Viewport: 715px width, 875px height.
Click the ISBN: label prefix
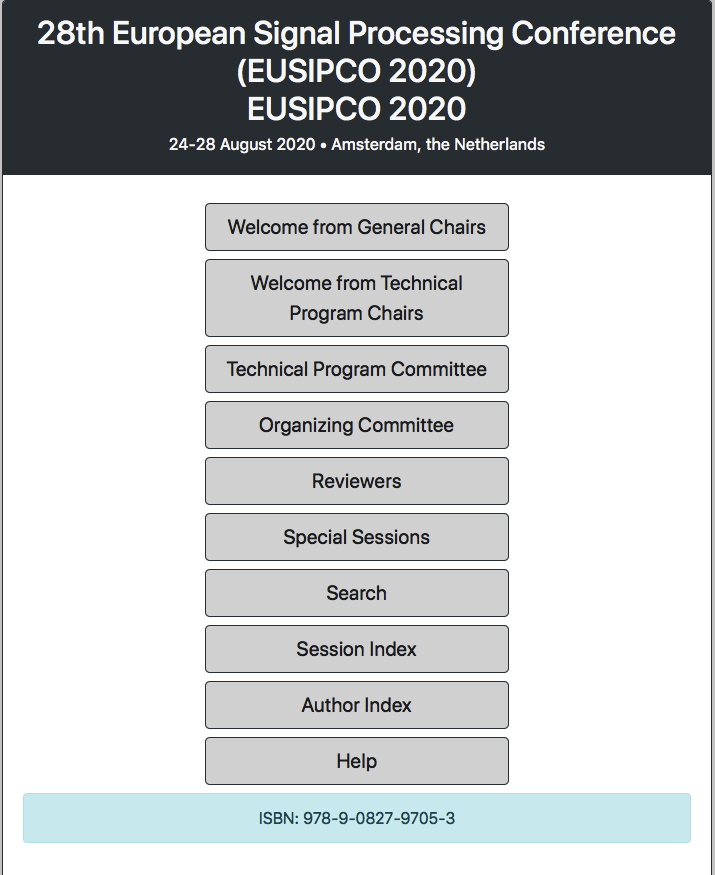pyautogui.click(x=279, y=819)
